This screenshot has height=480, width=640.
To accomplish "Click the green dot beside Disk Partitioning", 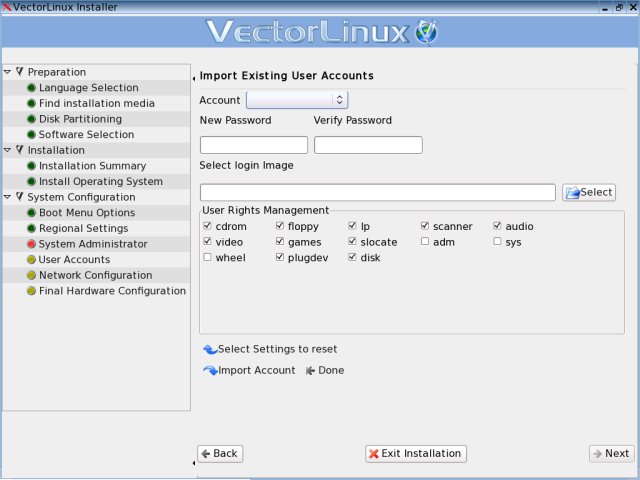I will (x=31, y=119).
